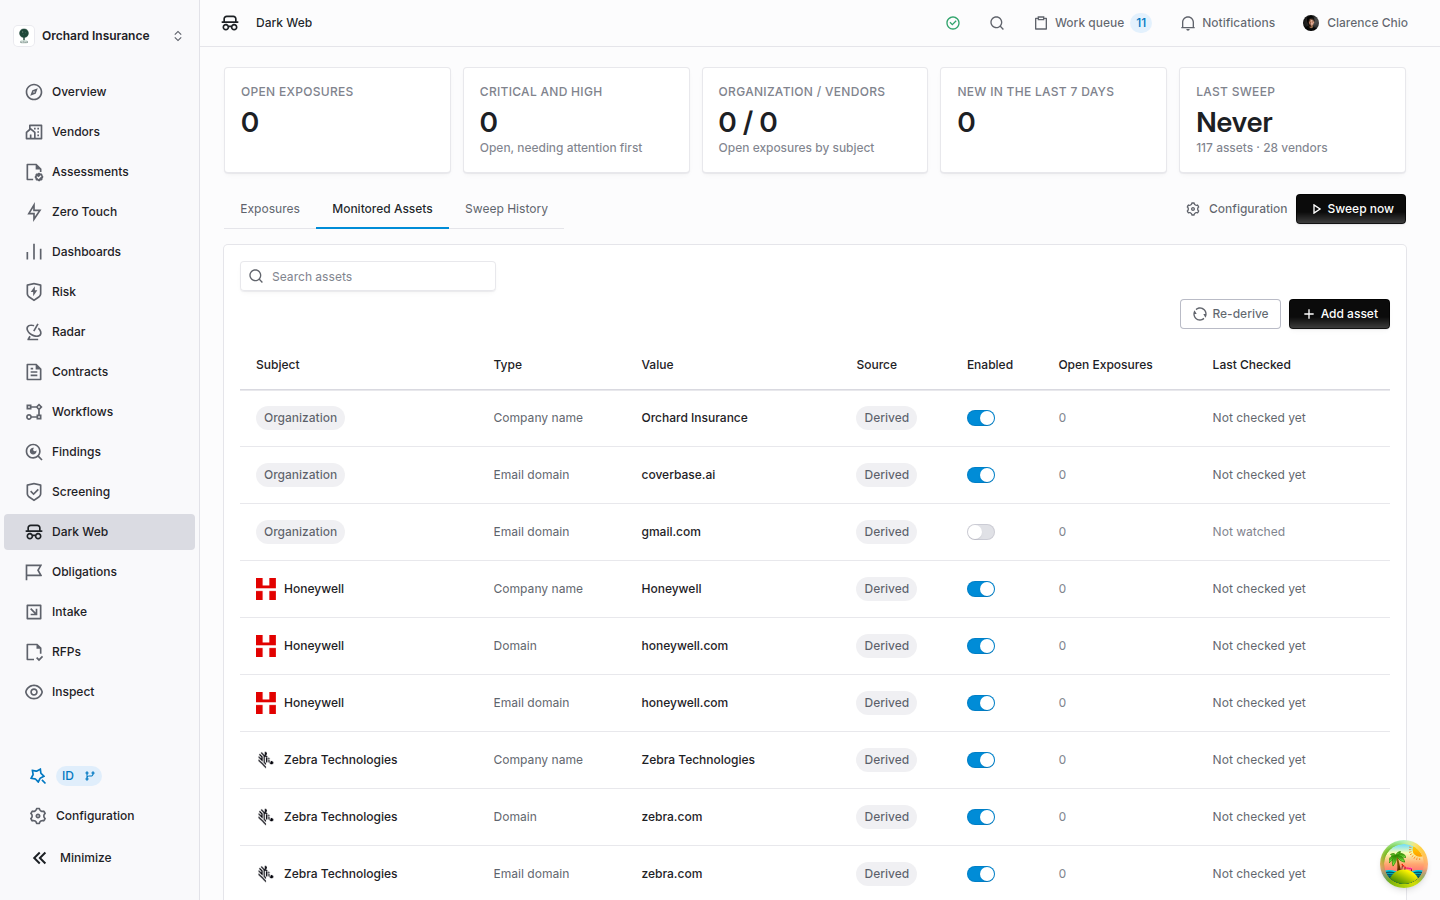Click the Source column header
The width and height of the screenshot is (1440, 900).
point(876,365)
